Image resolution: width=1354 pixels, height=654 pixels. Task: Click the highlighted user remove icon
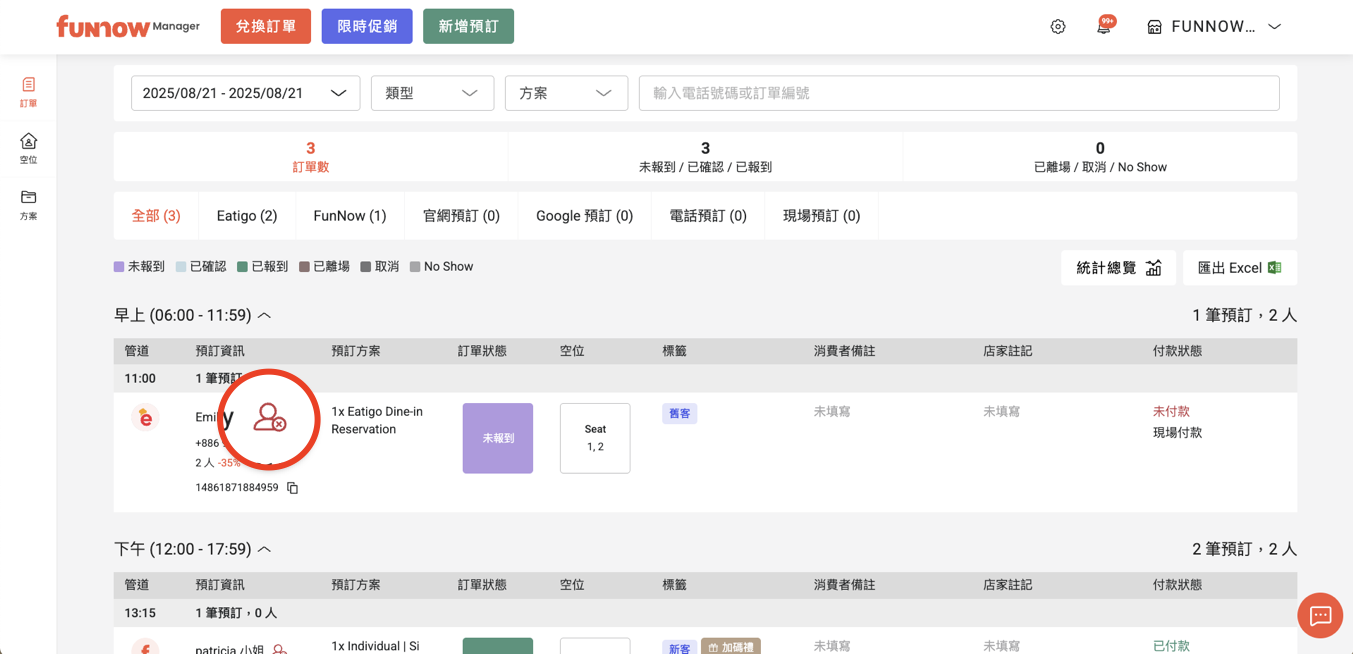[269, 418]
